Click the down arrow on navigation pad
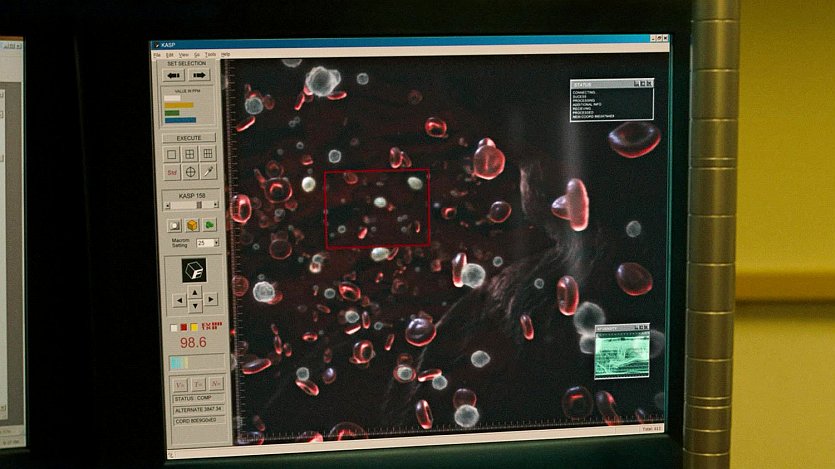The width and height of the screenshot is (835, 469). (194, 307)
